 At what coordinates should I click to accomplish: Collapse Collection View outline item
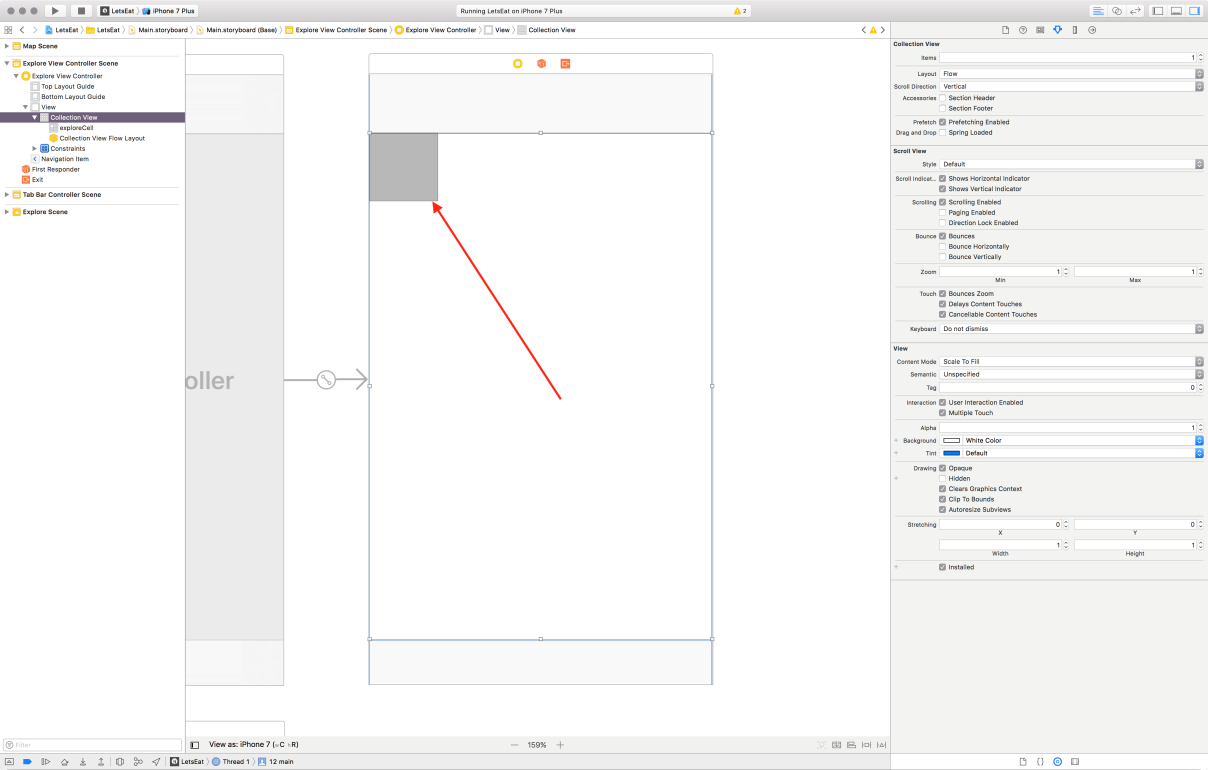[35, 117]
